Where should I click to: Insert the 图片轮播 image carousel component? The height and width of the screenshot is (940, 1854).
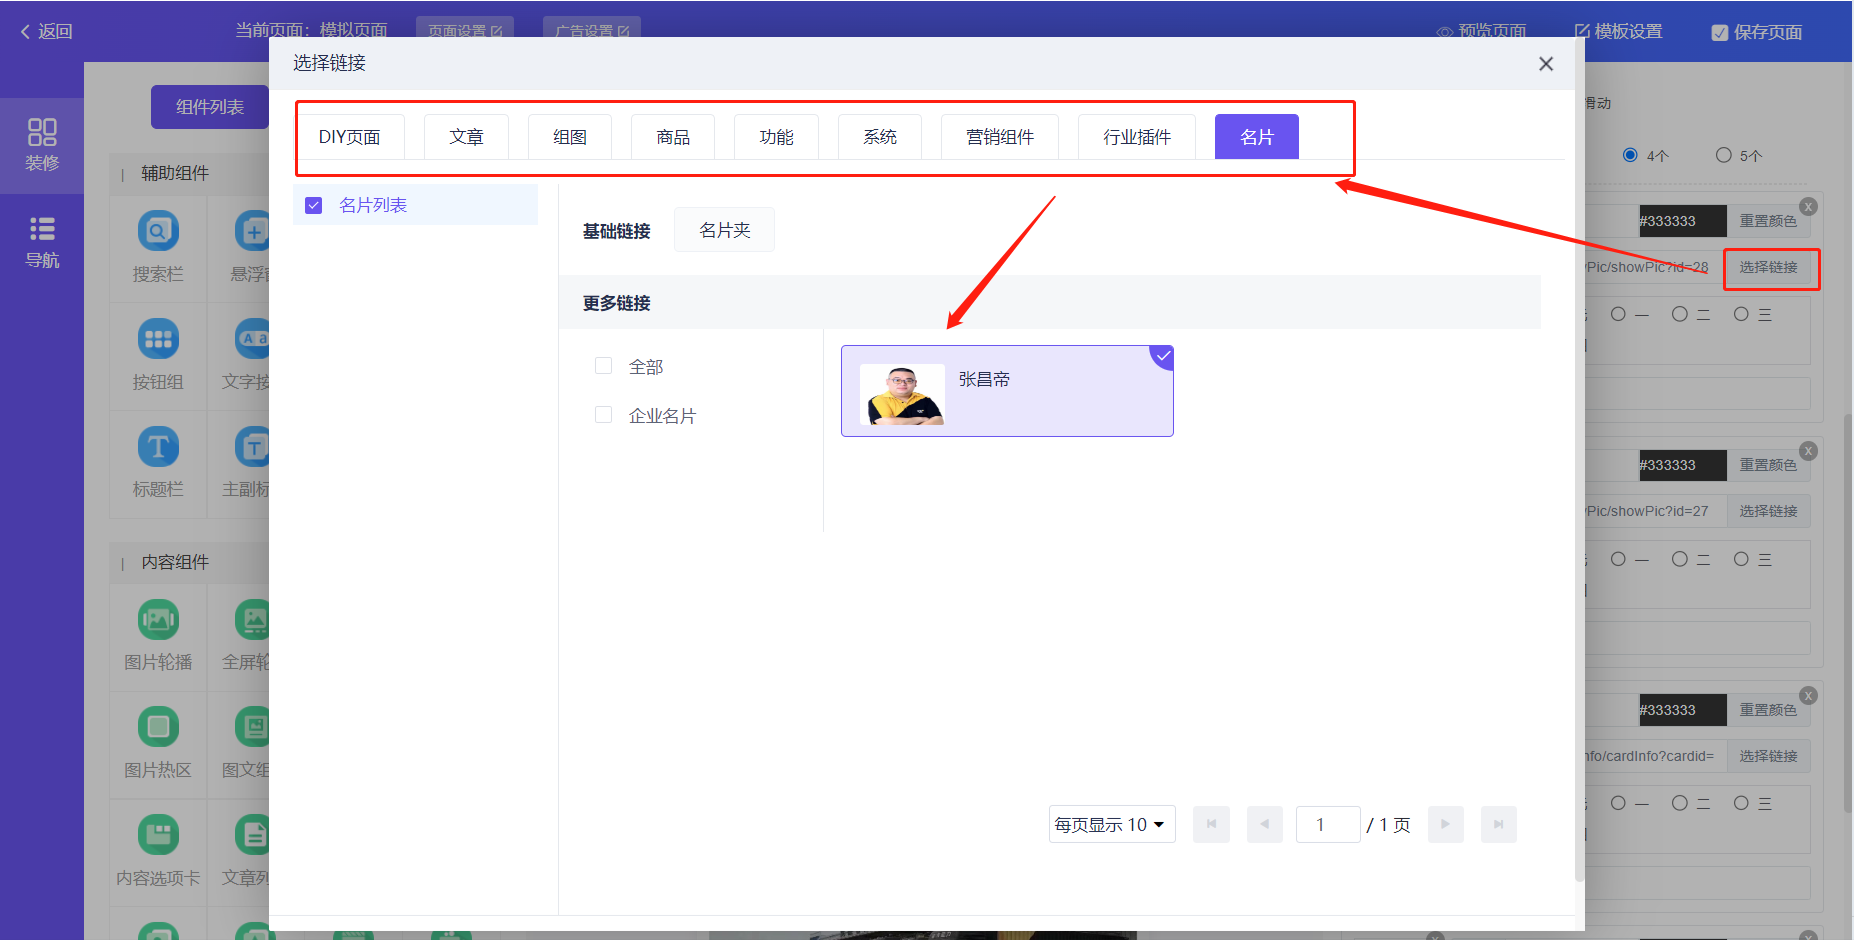[x=158, y=620]
